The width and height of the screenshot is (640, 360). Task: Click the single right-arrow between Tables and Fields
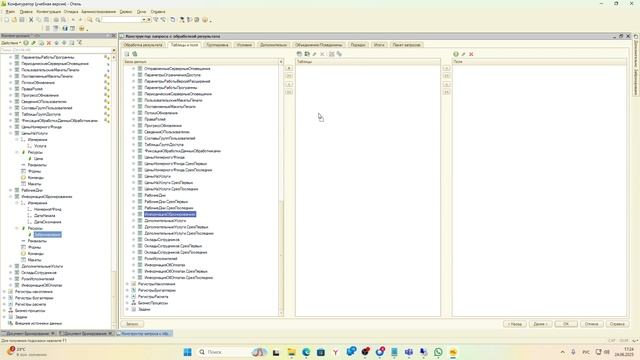(447, 68)
